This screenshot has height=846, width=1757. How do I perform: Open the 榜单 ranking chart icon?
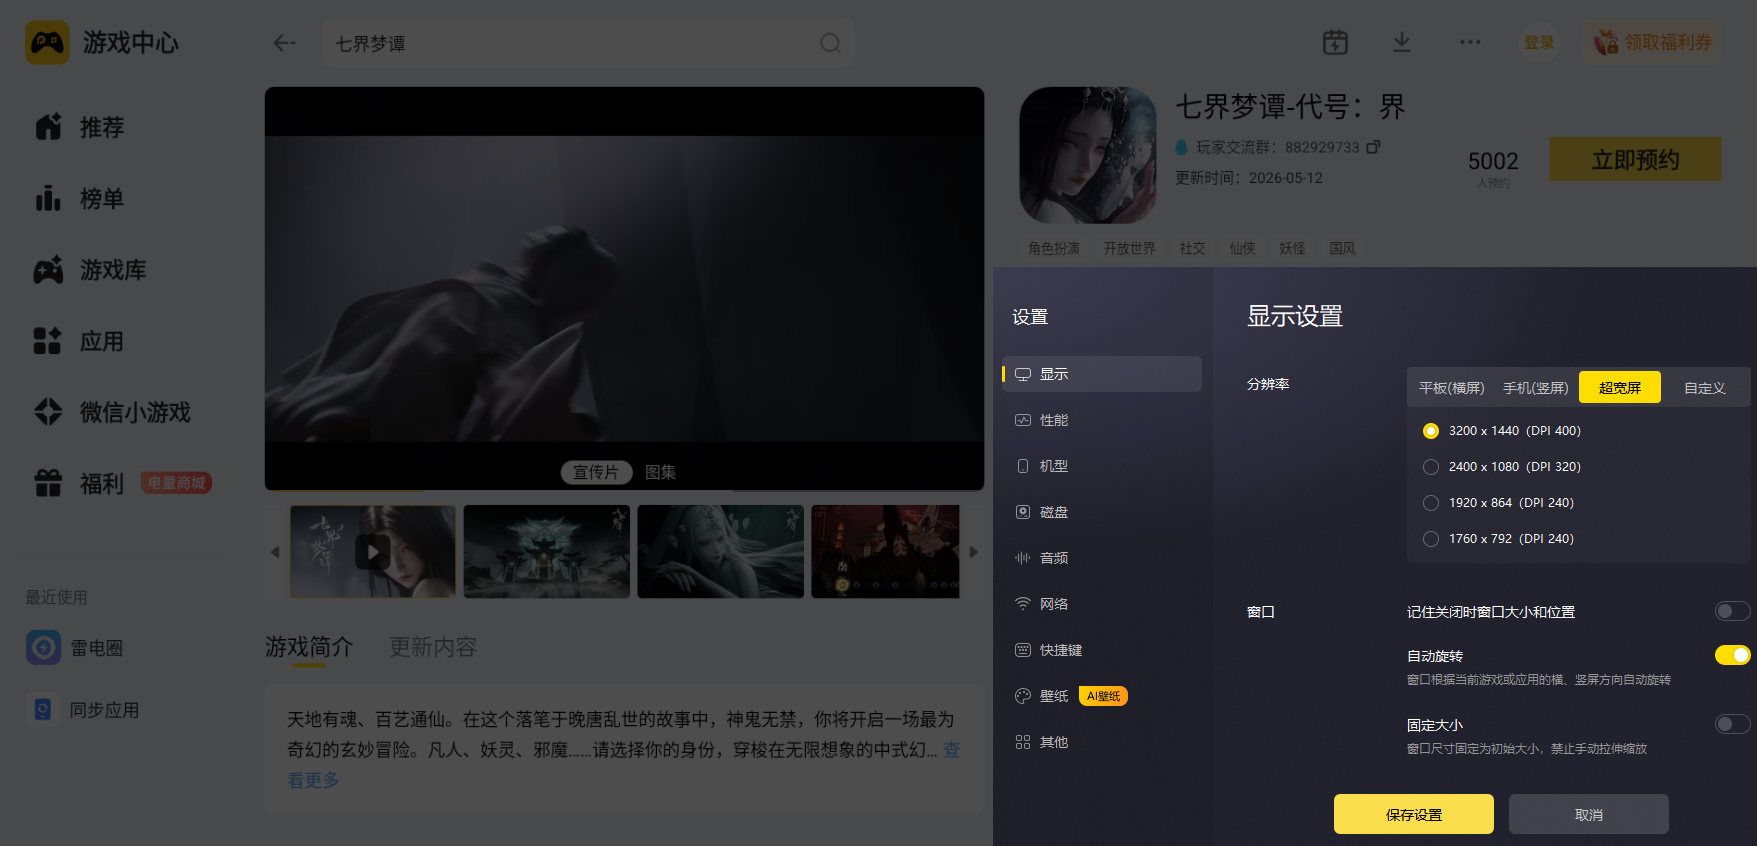pyautogui.click(x=48, y=198)
